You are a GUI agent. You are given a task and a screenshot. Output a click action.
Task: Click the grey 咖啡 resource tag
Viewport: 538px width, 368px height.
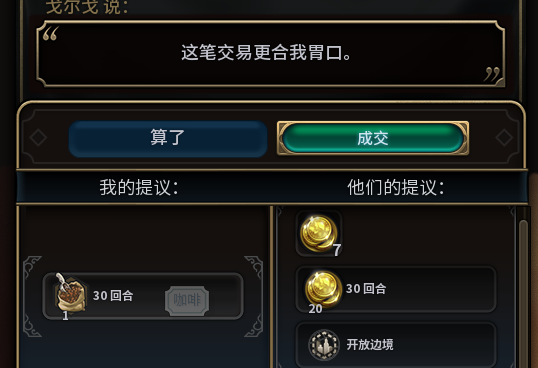point(187,301)
